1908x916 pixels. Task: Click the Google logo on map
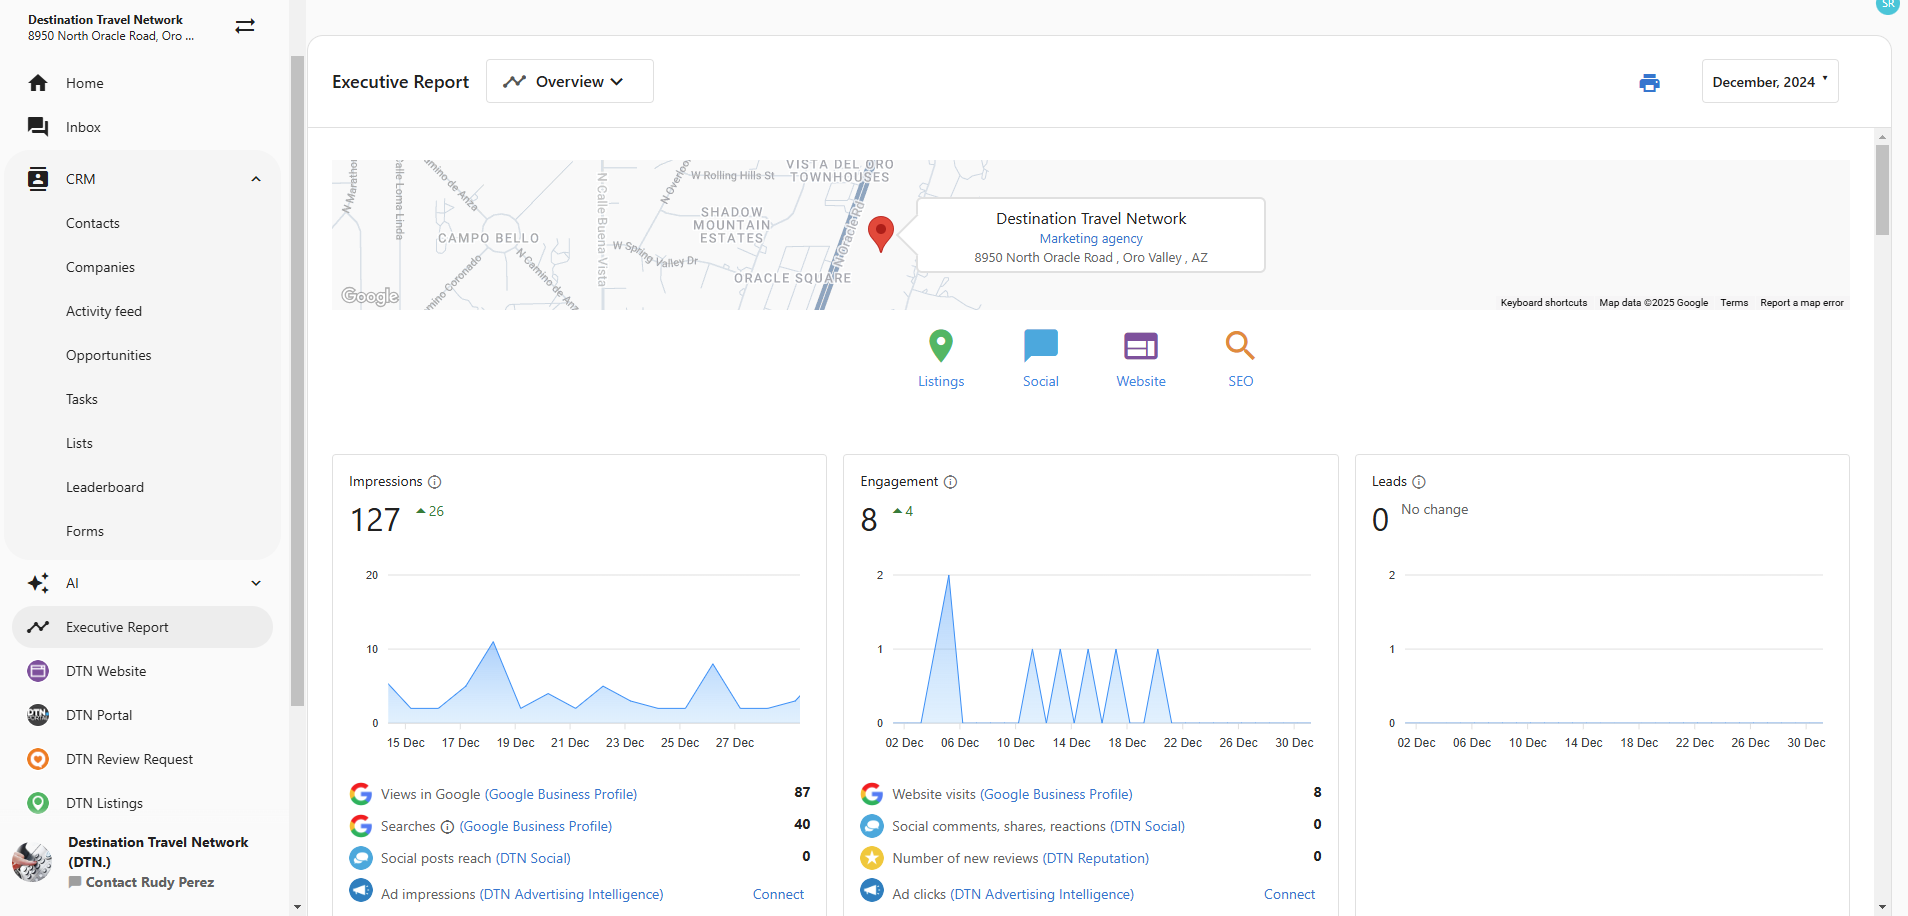click(x=370, y=296)
